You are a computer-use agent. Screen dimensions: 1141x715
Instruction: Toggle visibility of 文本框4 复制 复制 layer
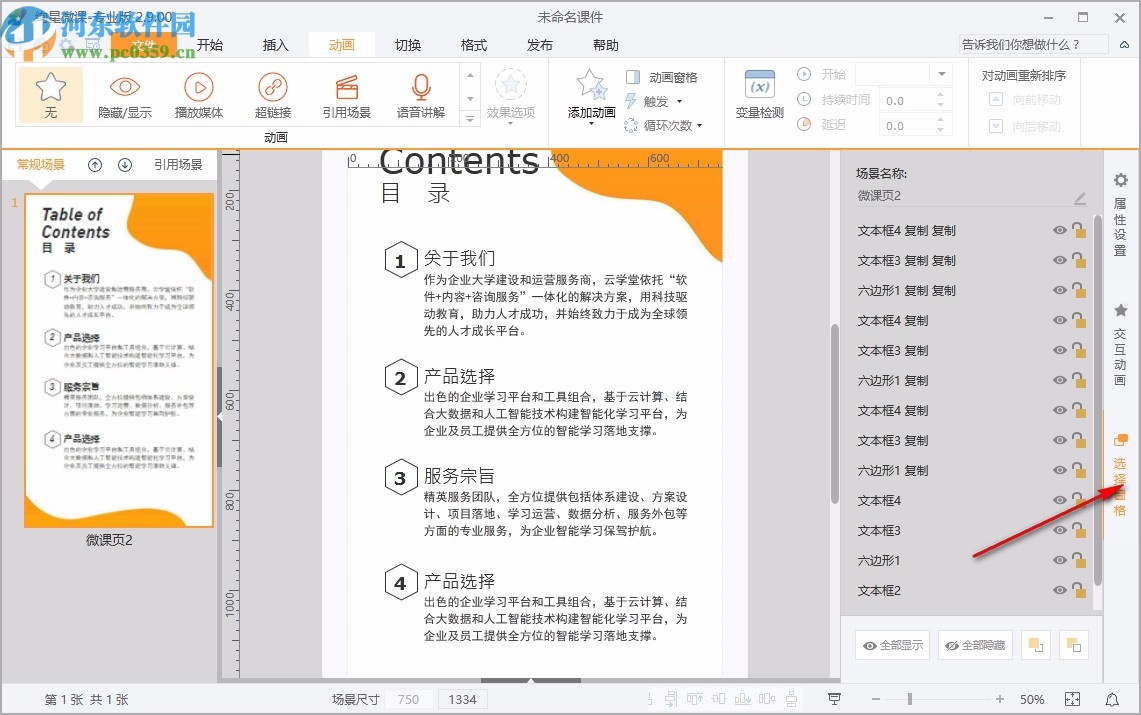(x=1060, y=231)
